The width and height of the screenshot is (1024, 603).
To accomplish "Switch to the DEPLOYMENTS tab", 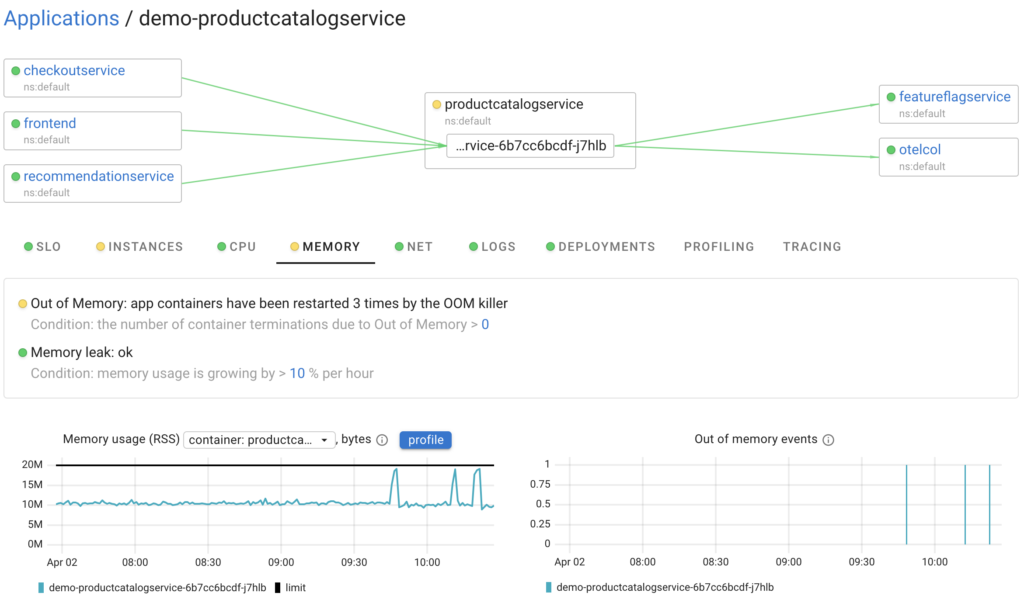I will (x=606, y=246).
